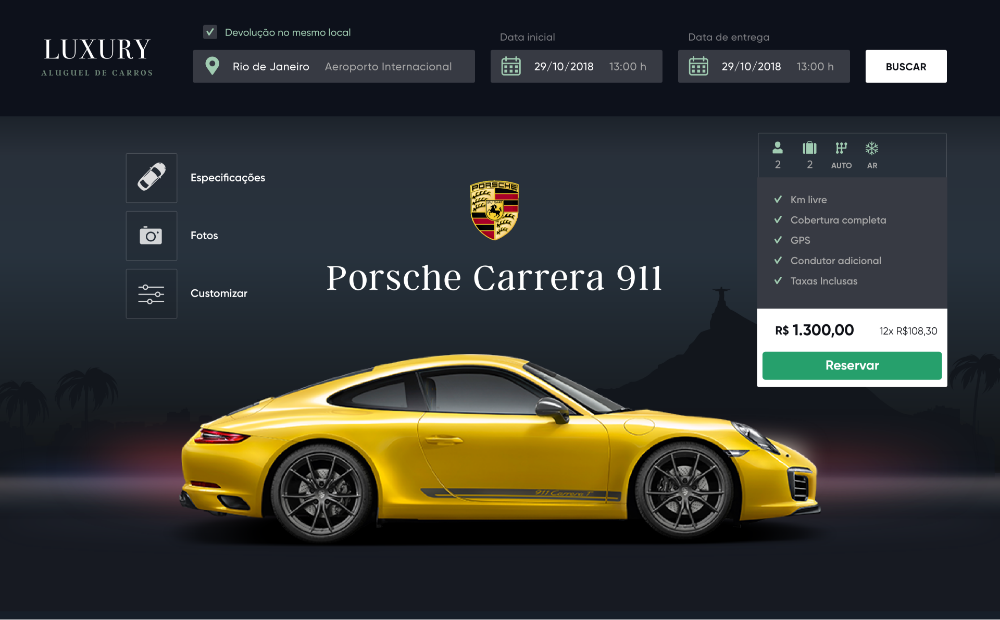Click the luggage suitcase icon
1000x620 pixels.
coord(809,148)
